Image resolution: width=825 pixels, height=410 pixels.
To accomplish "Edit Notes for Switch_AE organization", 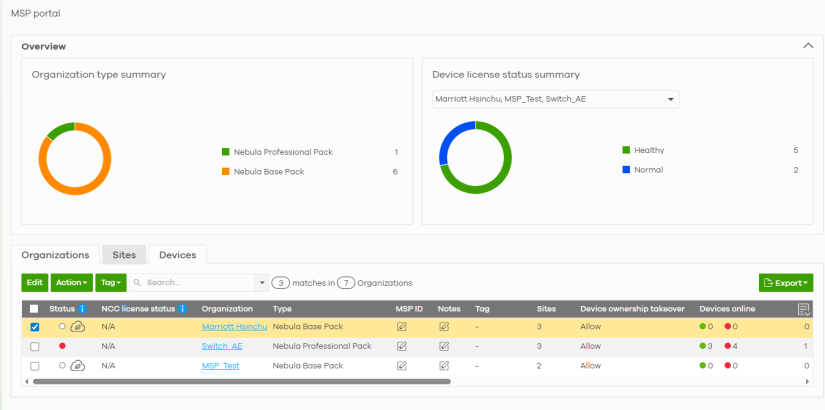I will pos(444,346).
